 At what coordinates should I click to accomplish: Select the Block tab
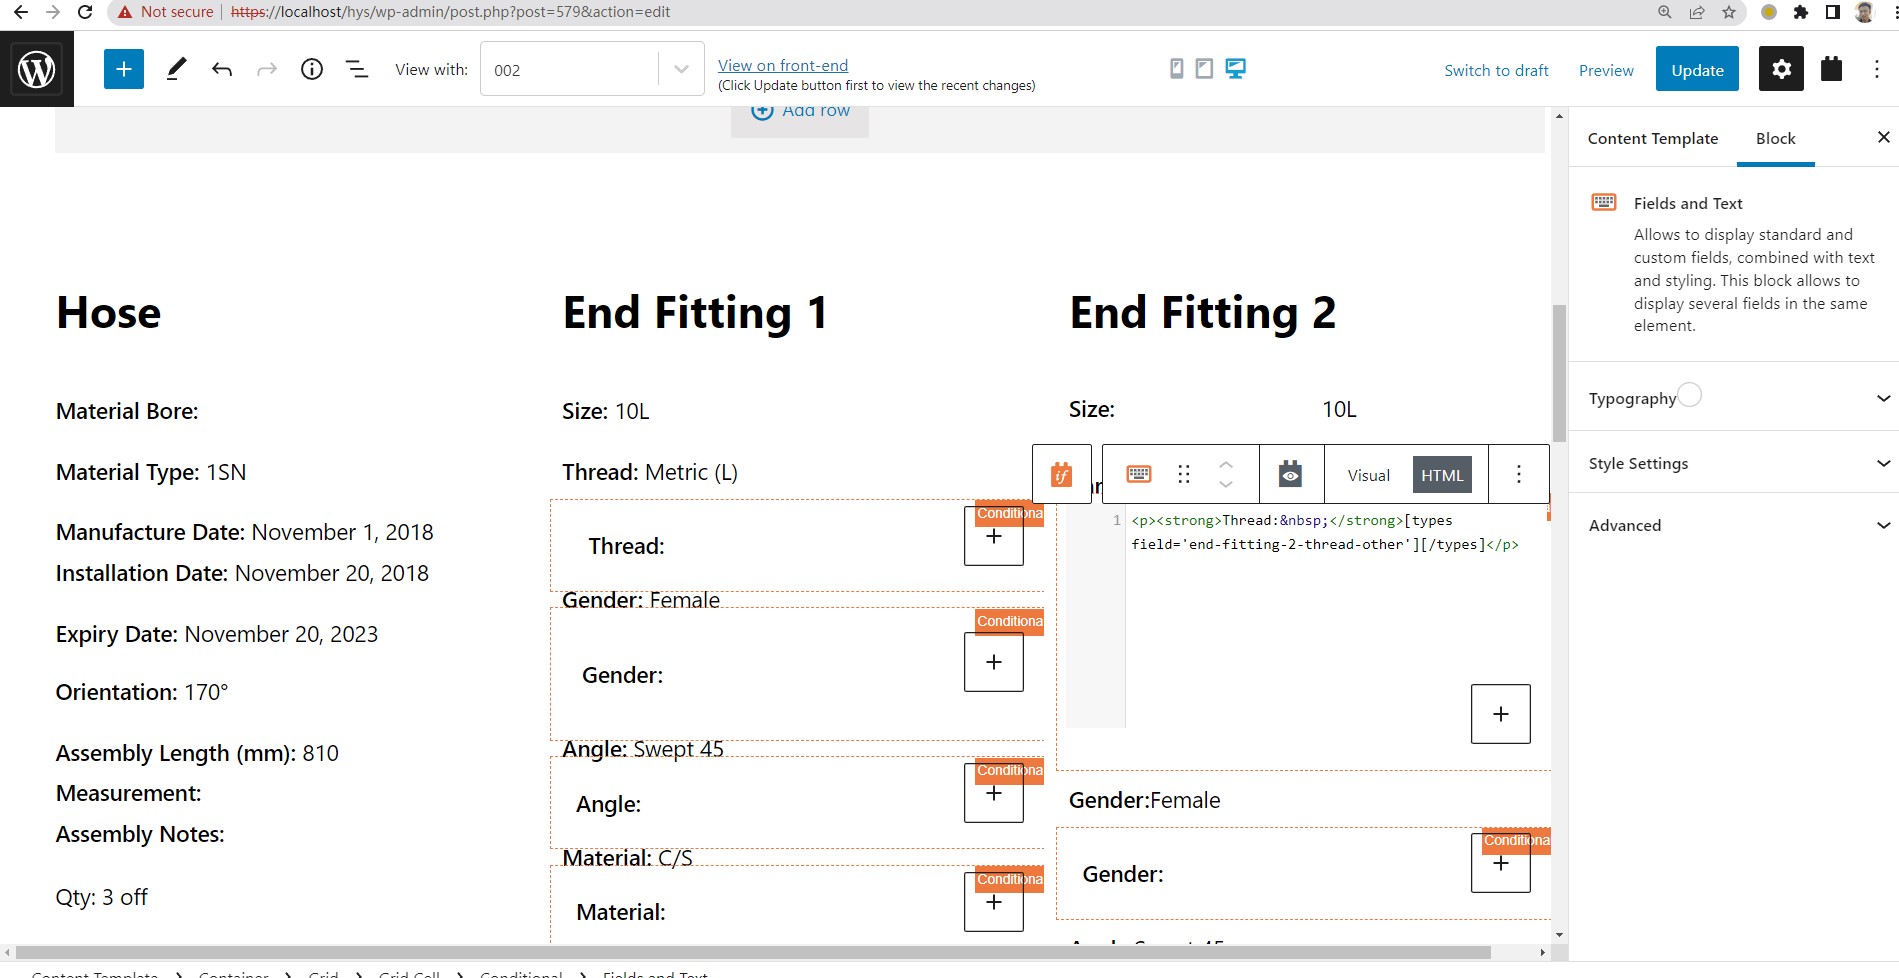point(1775,138)
